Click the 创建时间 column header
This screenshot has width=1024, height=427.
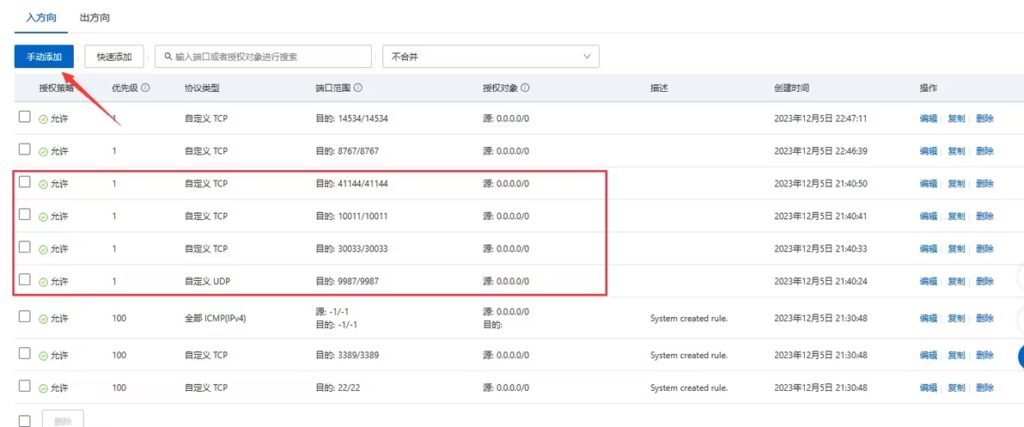tap(792, 88)
